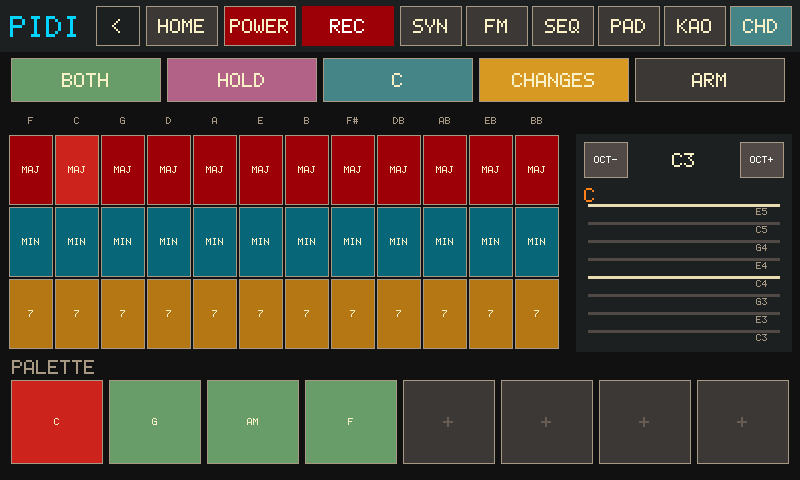Viewport: 800px width, 480px height.
Task: Toggle the HOLD button
Action: pos(242,80)
